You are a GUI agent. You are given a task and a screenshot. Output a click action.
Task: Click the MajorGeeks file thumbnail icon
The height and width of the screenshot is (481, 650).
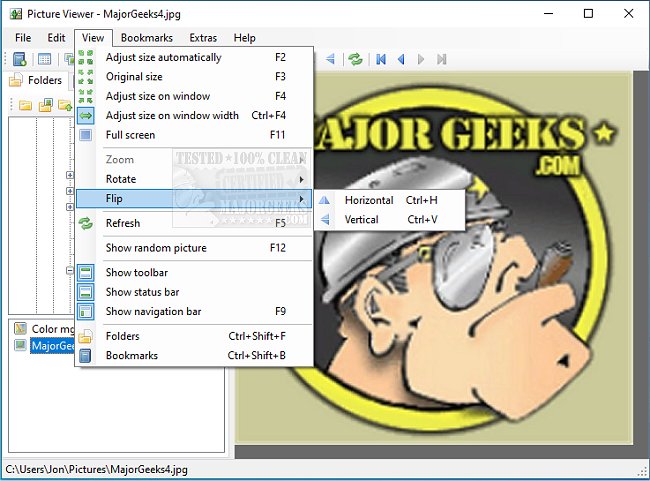coord(20,345)
